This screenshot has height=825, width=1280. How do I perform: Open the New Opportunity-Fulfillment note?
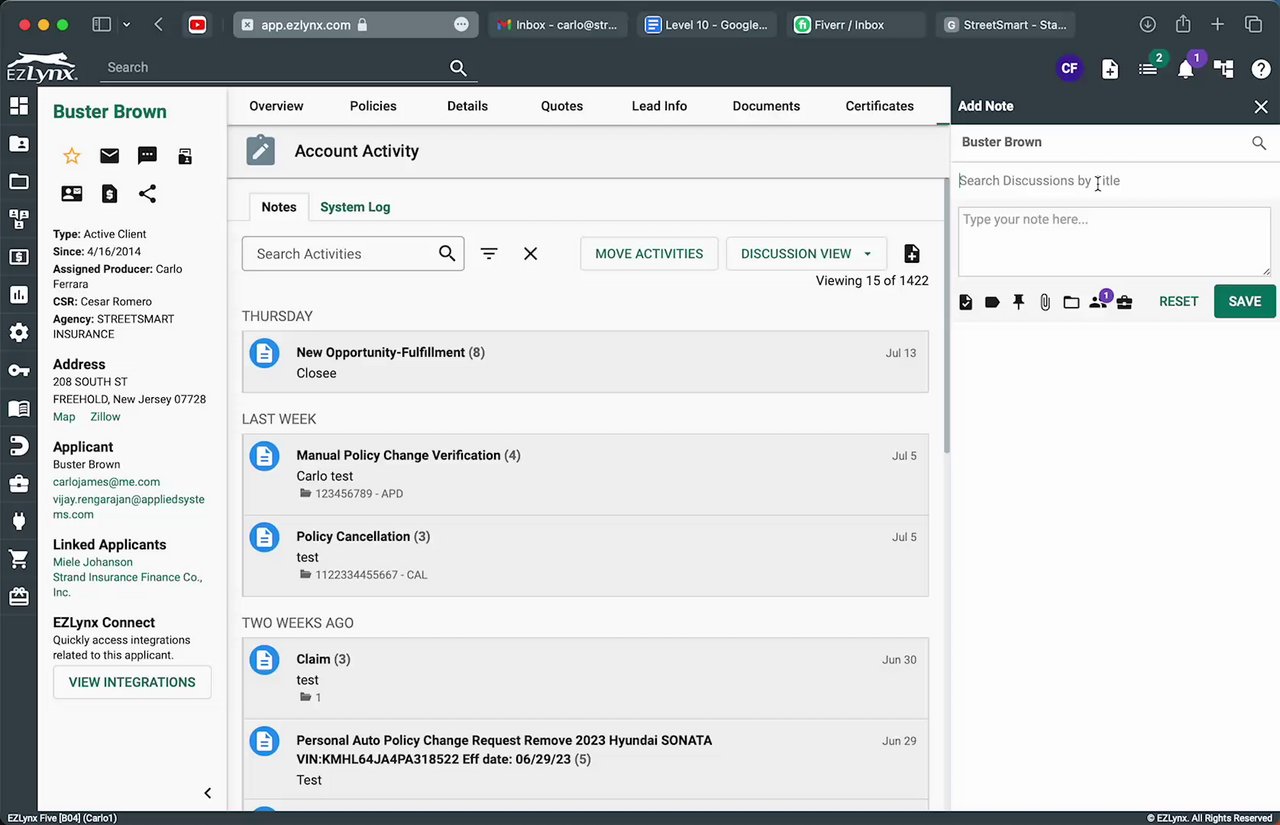[x=585, y=362]
